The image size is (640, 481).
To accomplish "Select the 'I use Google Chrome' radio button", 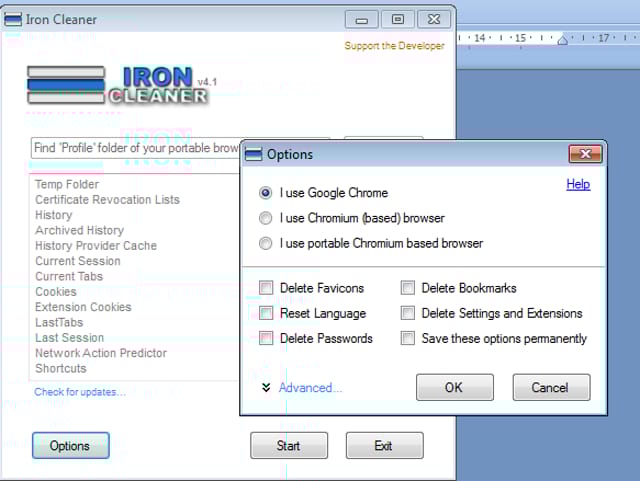I will coord(265,193).
